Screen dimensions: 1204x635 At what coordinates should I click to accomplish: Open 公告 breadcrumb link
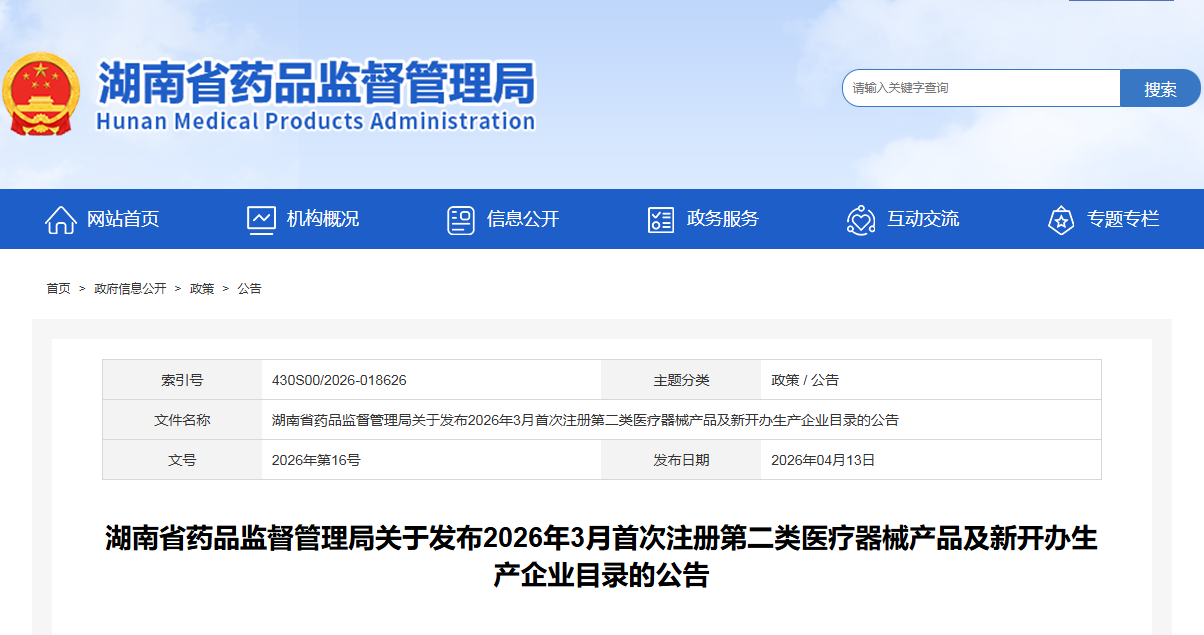click(x=249, y=288)
